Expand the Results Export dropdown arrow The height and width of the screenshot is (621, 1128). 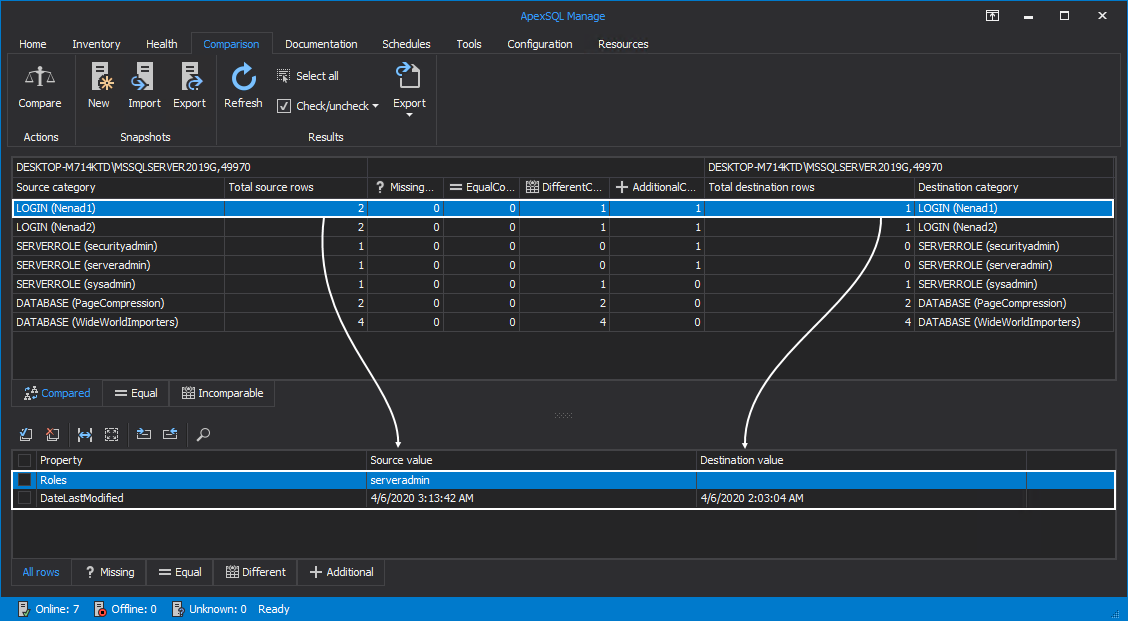pyautogui.click(x=409, y=115)
